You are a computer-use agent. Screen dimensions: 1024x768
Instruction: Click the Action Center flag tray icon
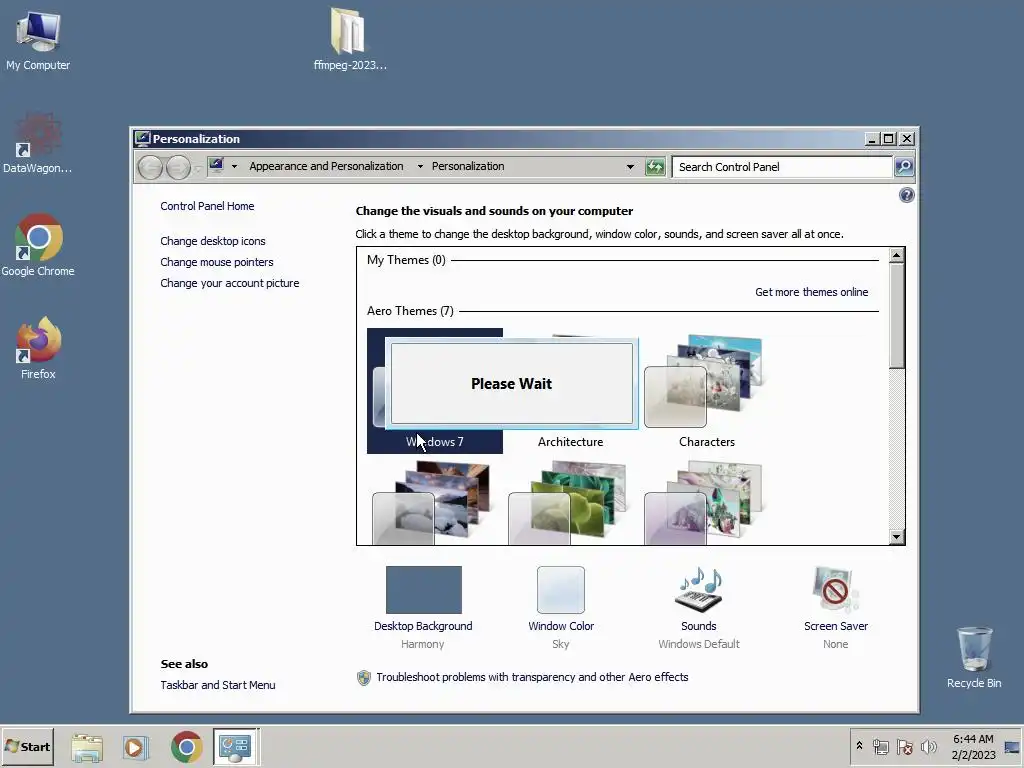tap(904, 746)
